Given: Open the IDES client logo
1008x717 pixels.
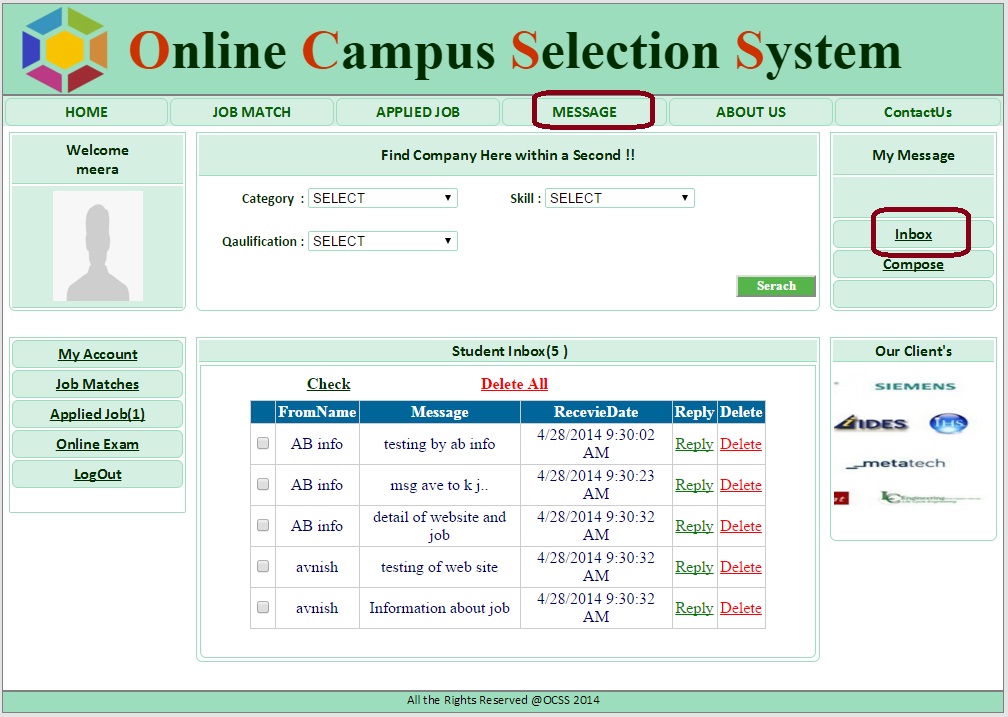Looking at the screenshot, I should click(x=870, y=424).
